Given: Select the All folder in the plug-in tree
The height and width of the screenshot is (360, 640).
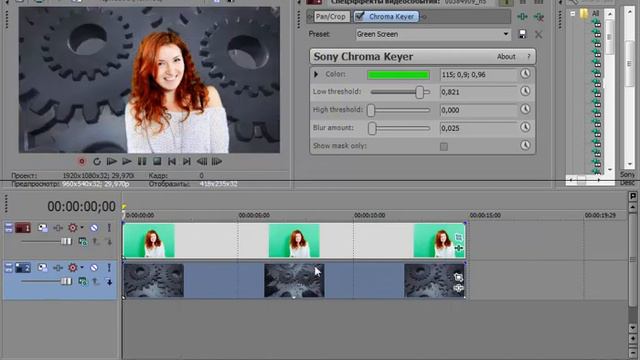Looking at the screenshot, I should tap(595, 13).
